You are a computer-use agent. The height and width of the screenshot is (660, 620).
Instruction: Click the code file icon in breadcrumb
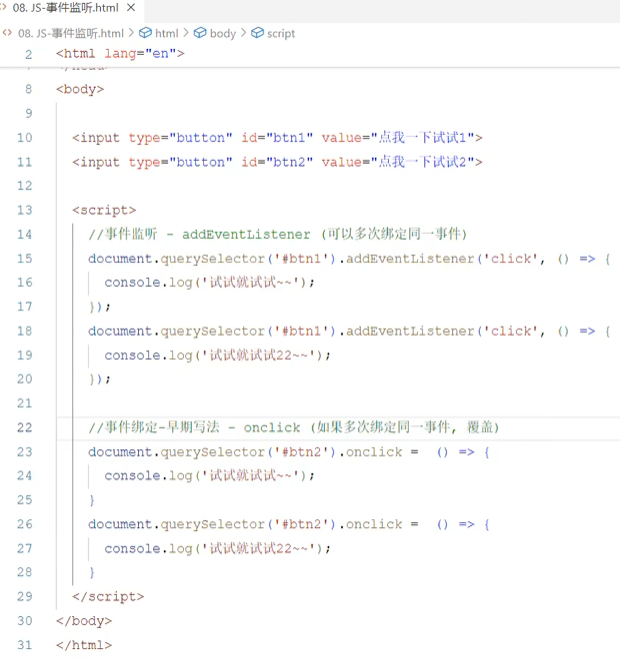7,33
